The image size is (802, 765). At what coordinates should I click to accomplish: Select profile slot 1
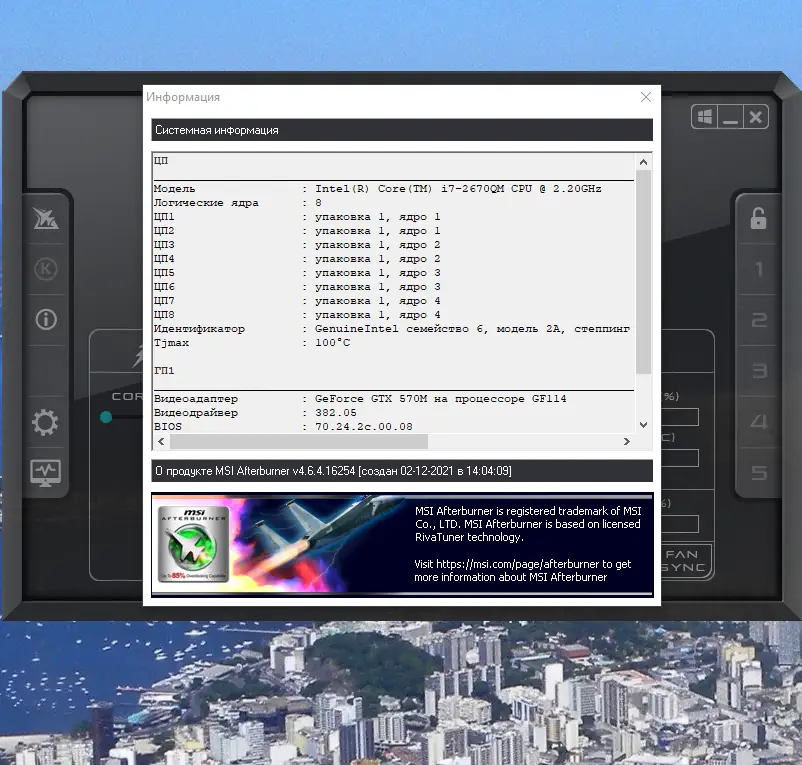759,269
